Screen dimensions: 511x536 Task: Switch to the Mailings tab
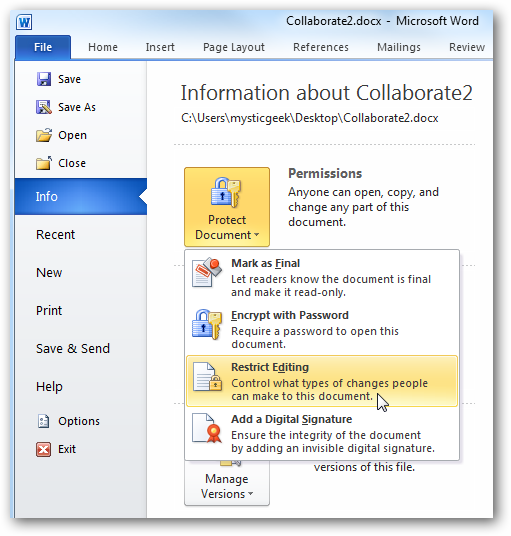coord(399,47)
